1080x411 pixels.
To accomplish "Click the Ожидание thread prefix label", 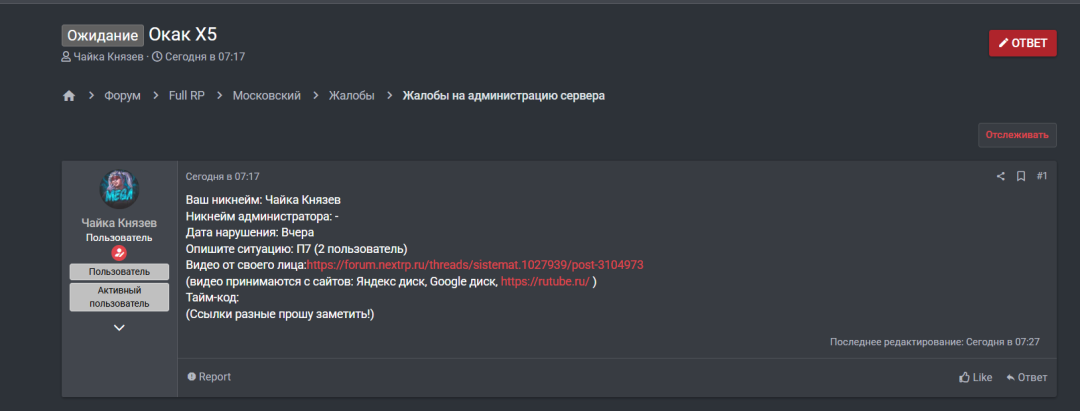I will (x=102, y=36).
